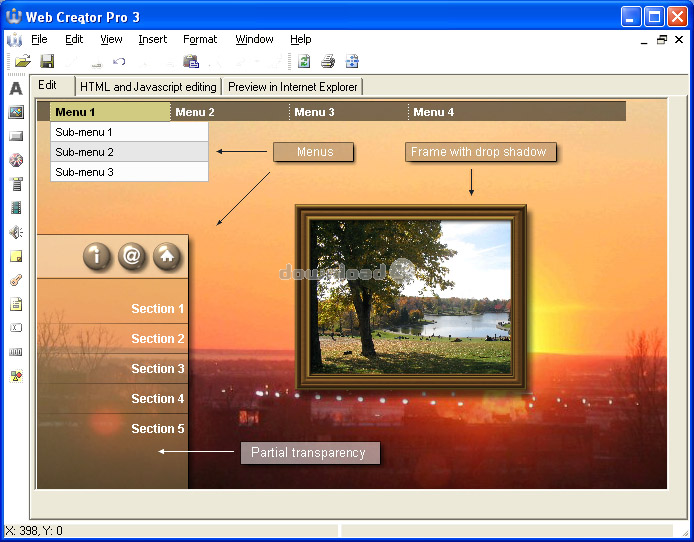Select the Text field tool marked X
This screenshot has height=542, width=694.
tap(16, 328)
